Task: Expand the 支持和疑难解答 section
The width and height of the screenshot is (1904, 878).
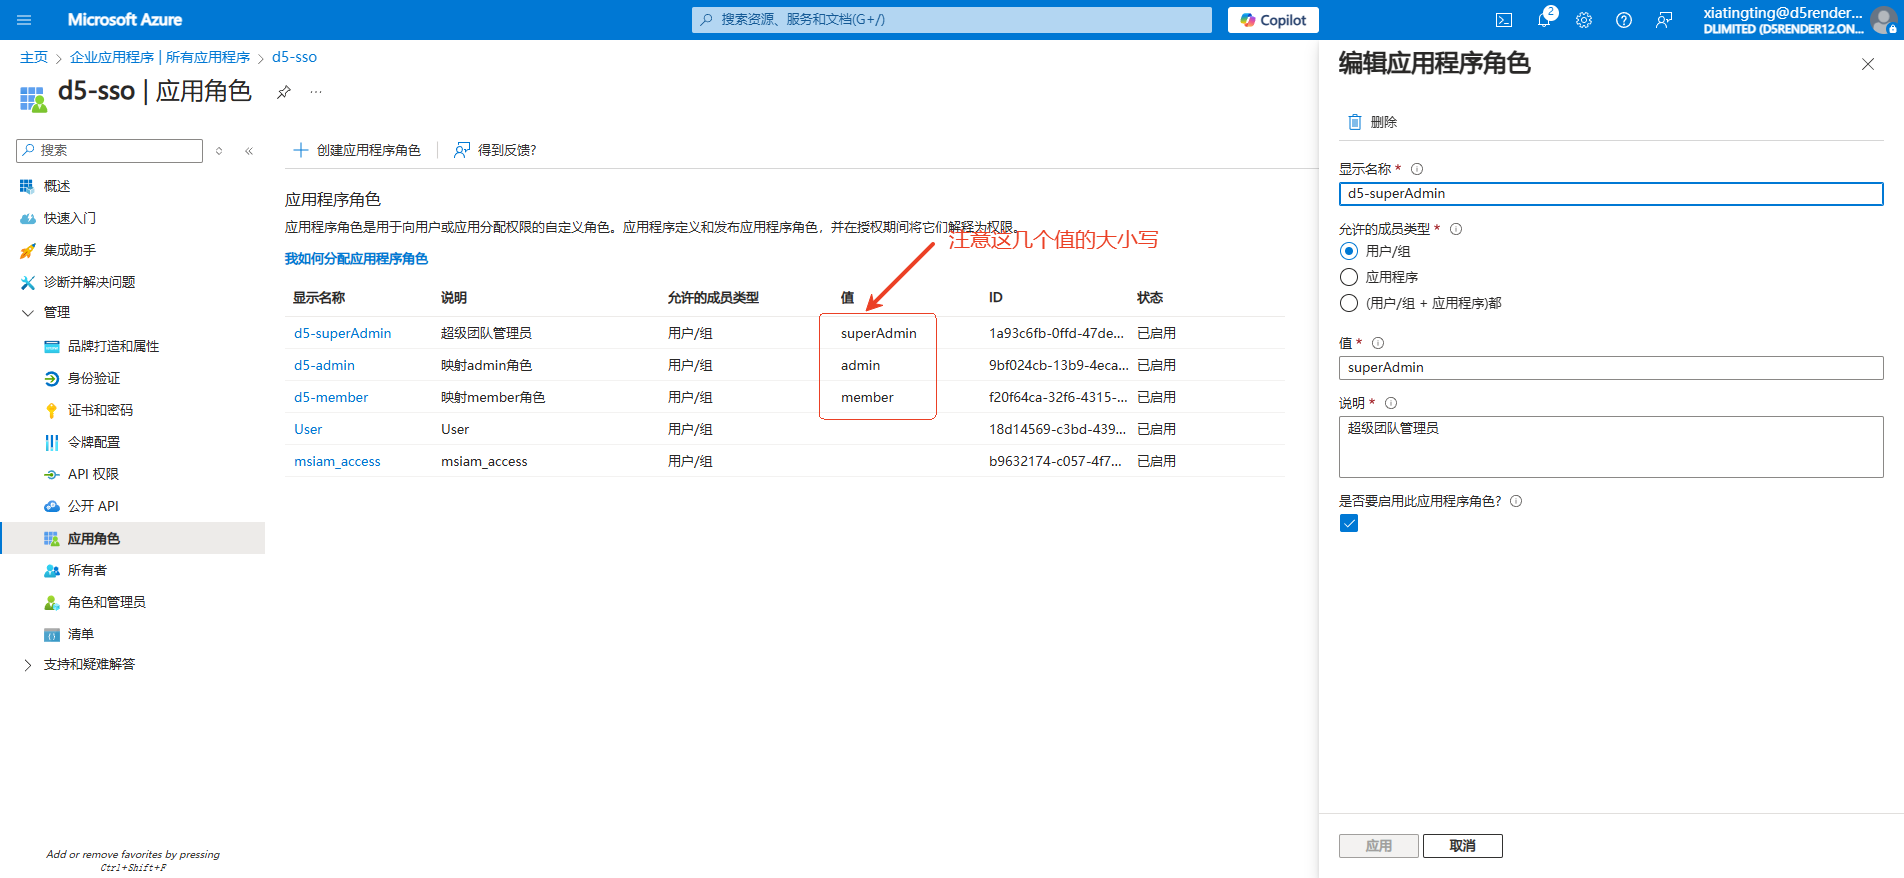Action: [x=27, y=665]
